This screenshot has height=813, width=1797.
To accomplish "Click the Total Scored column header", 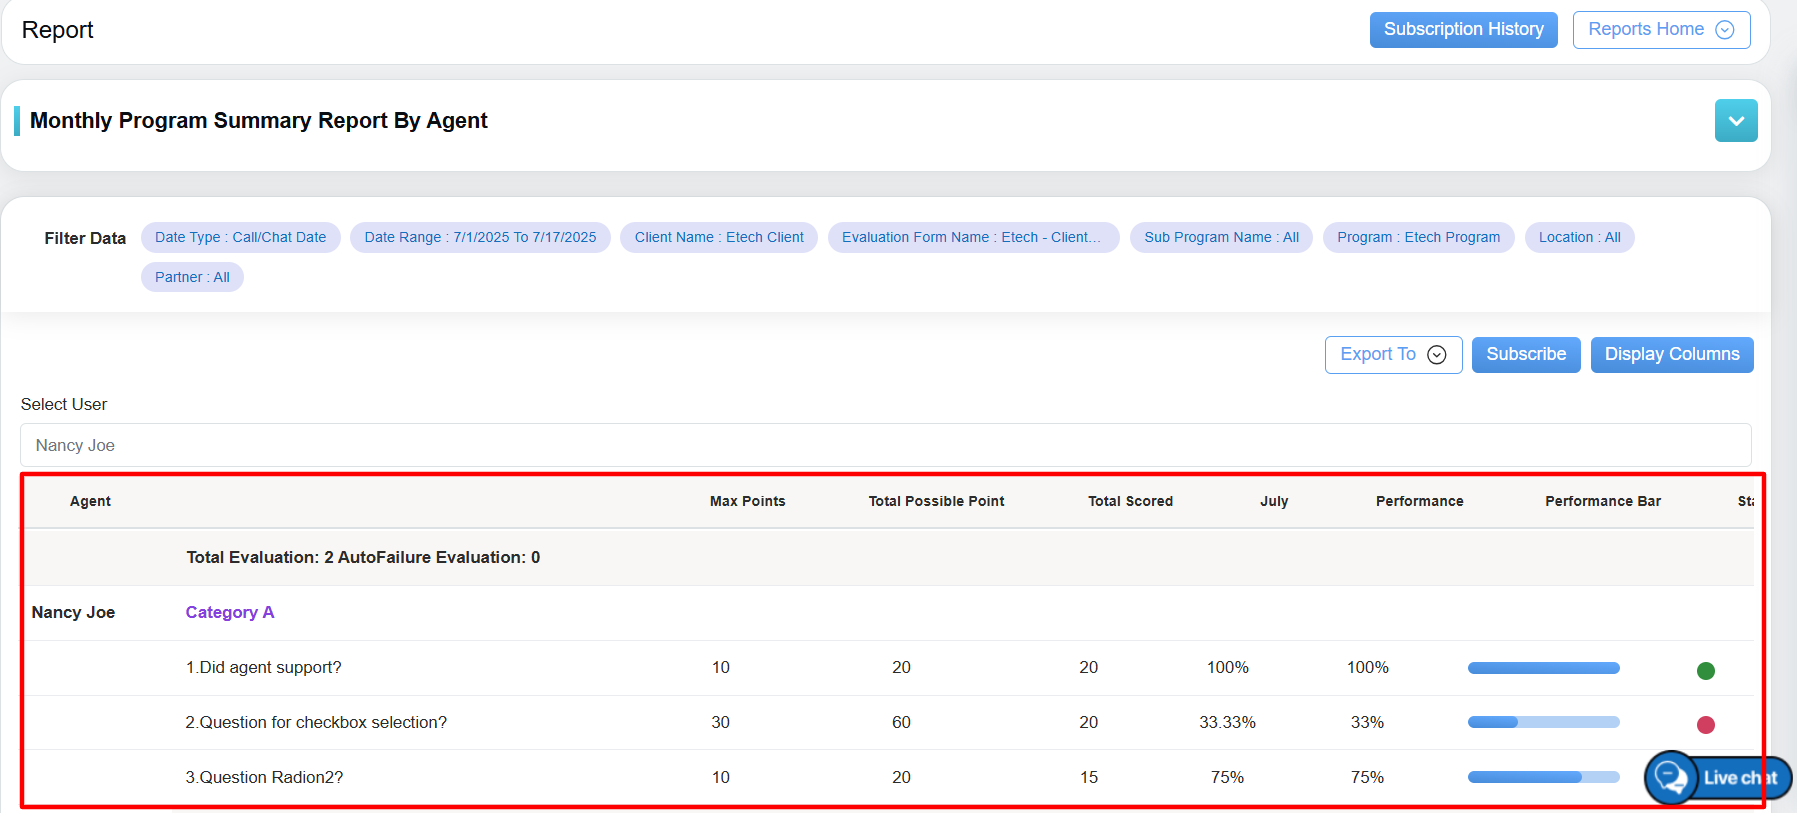I will point(1130,502).
